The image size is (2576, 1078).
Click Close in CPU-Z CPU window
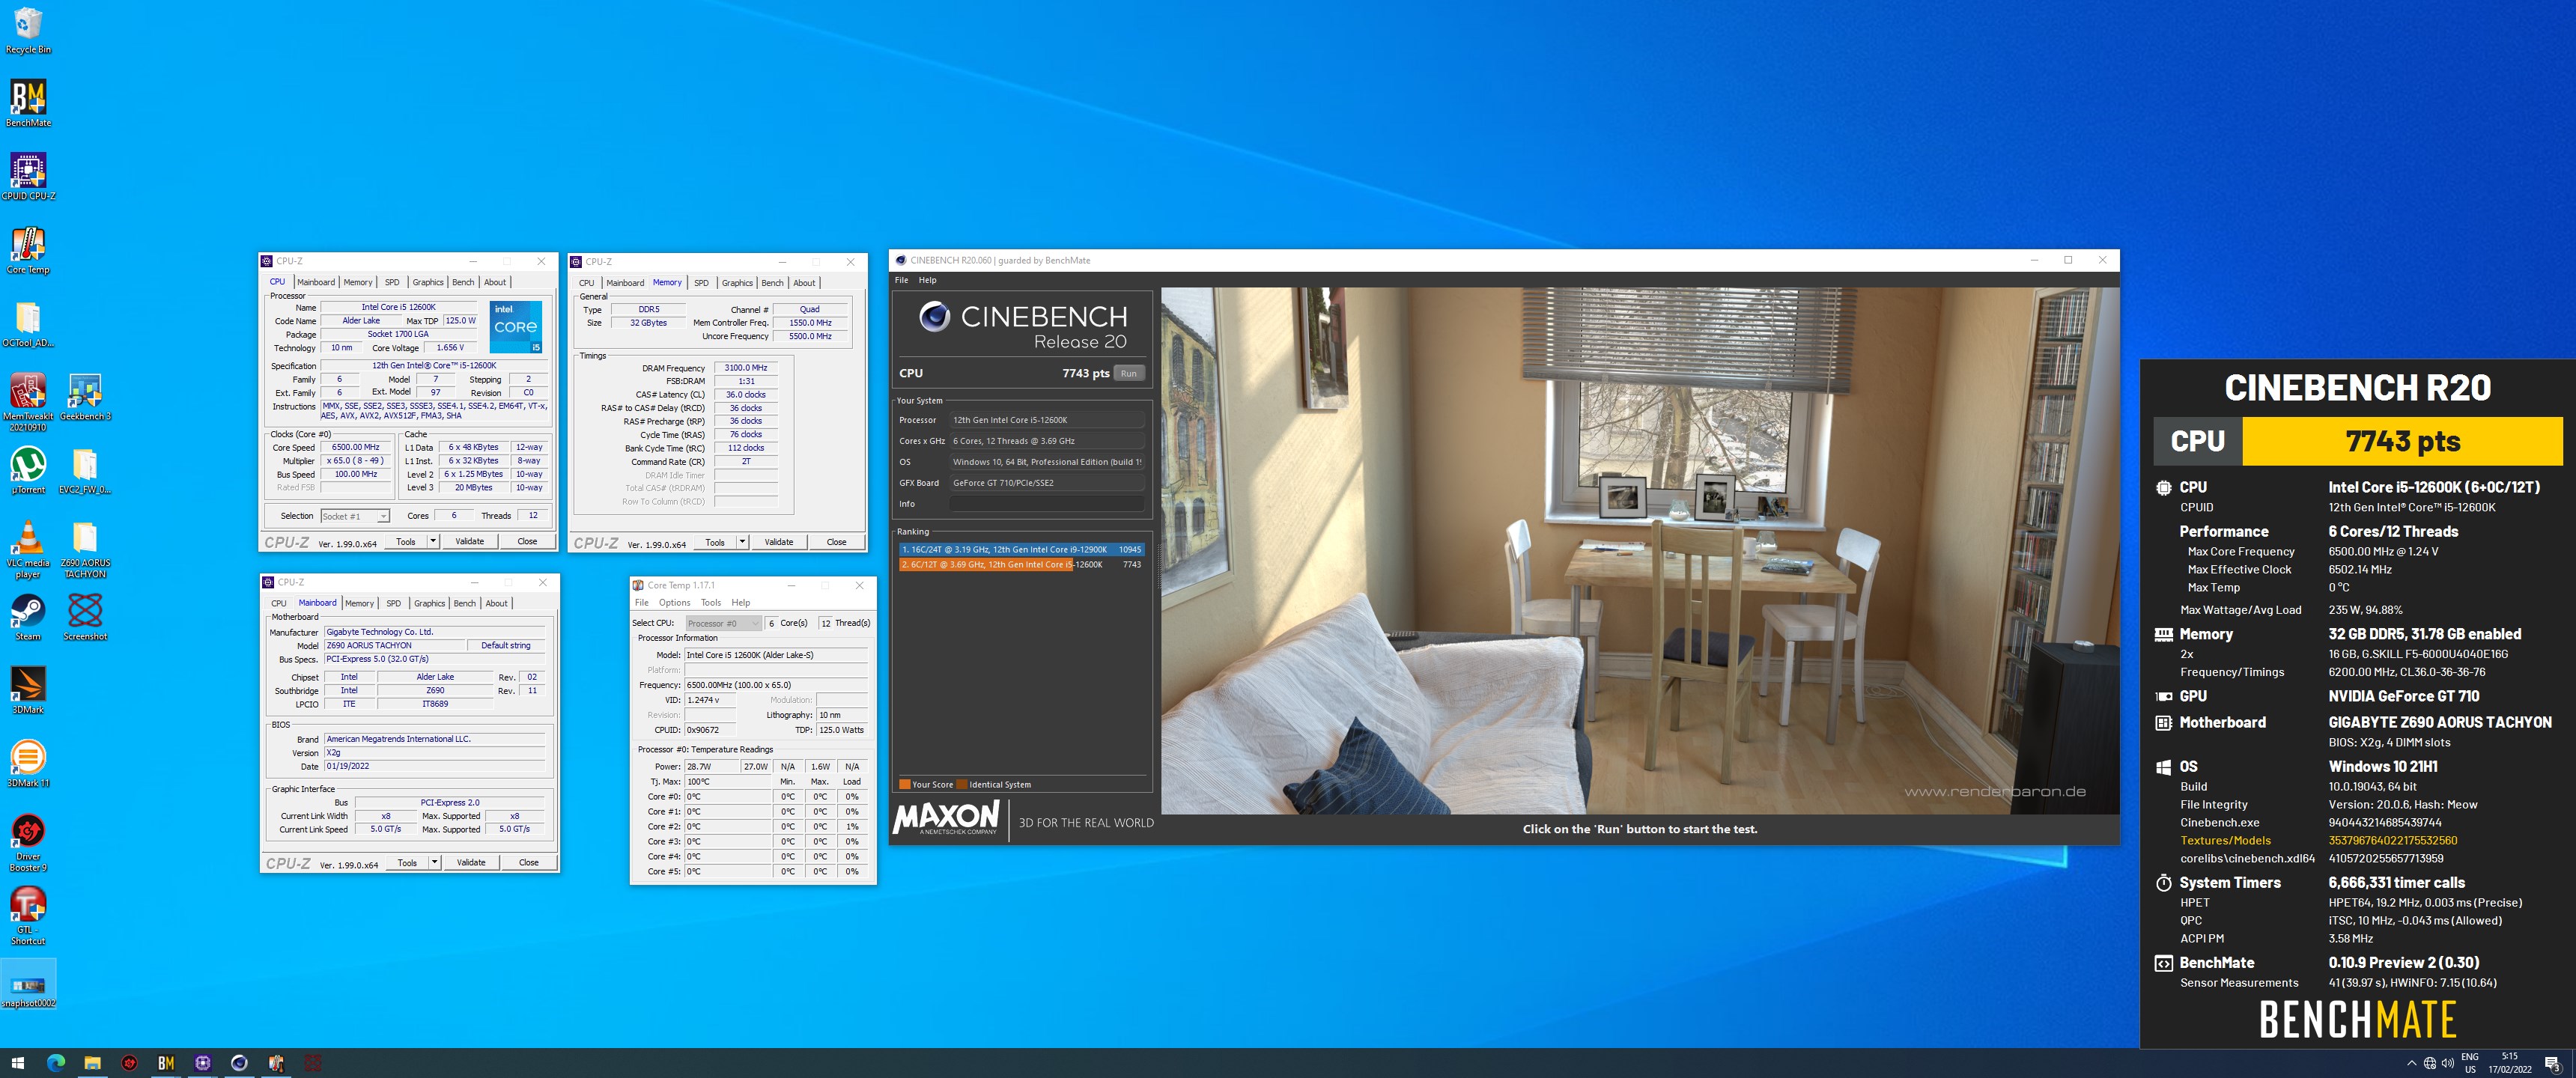click(527, 542)
